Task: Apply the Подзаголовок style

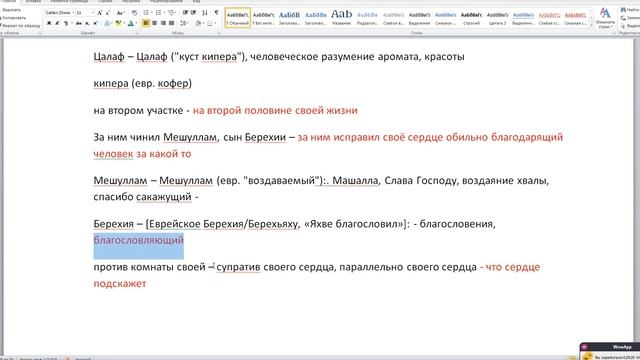Action: tap(367, 18)
